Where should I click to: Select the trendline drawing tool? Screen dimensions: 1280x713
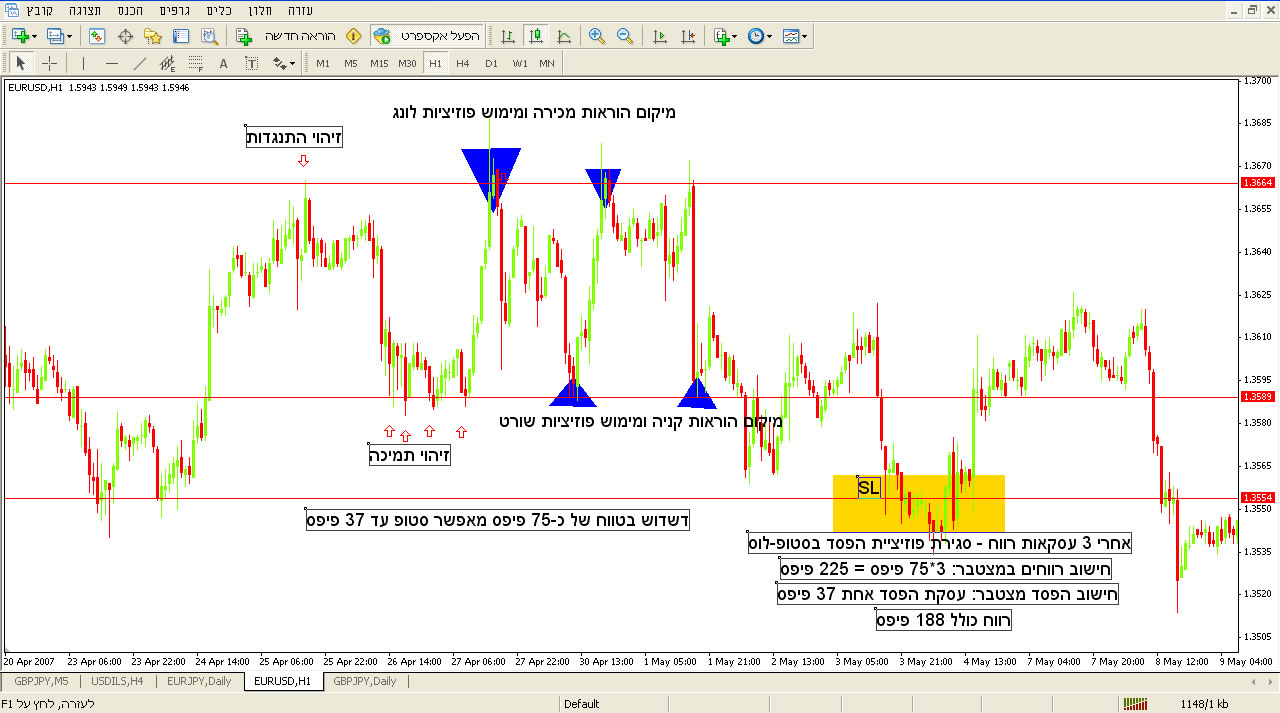pyautogui.click(x=140, y=63)
